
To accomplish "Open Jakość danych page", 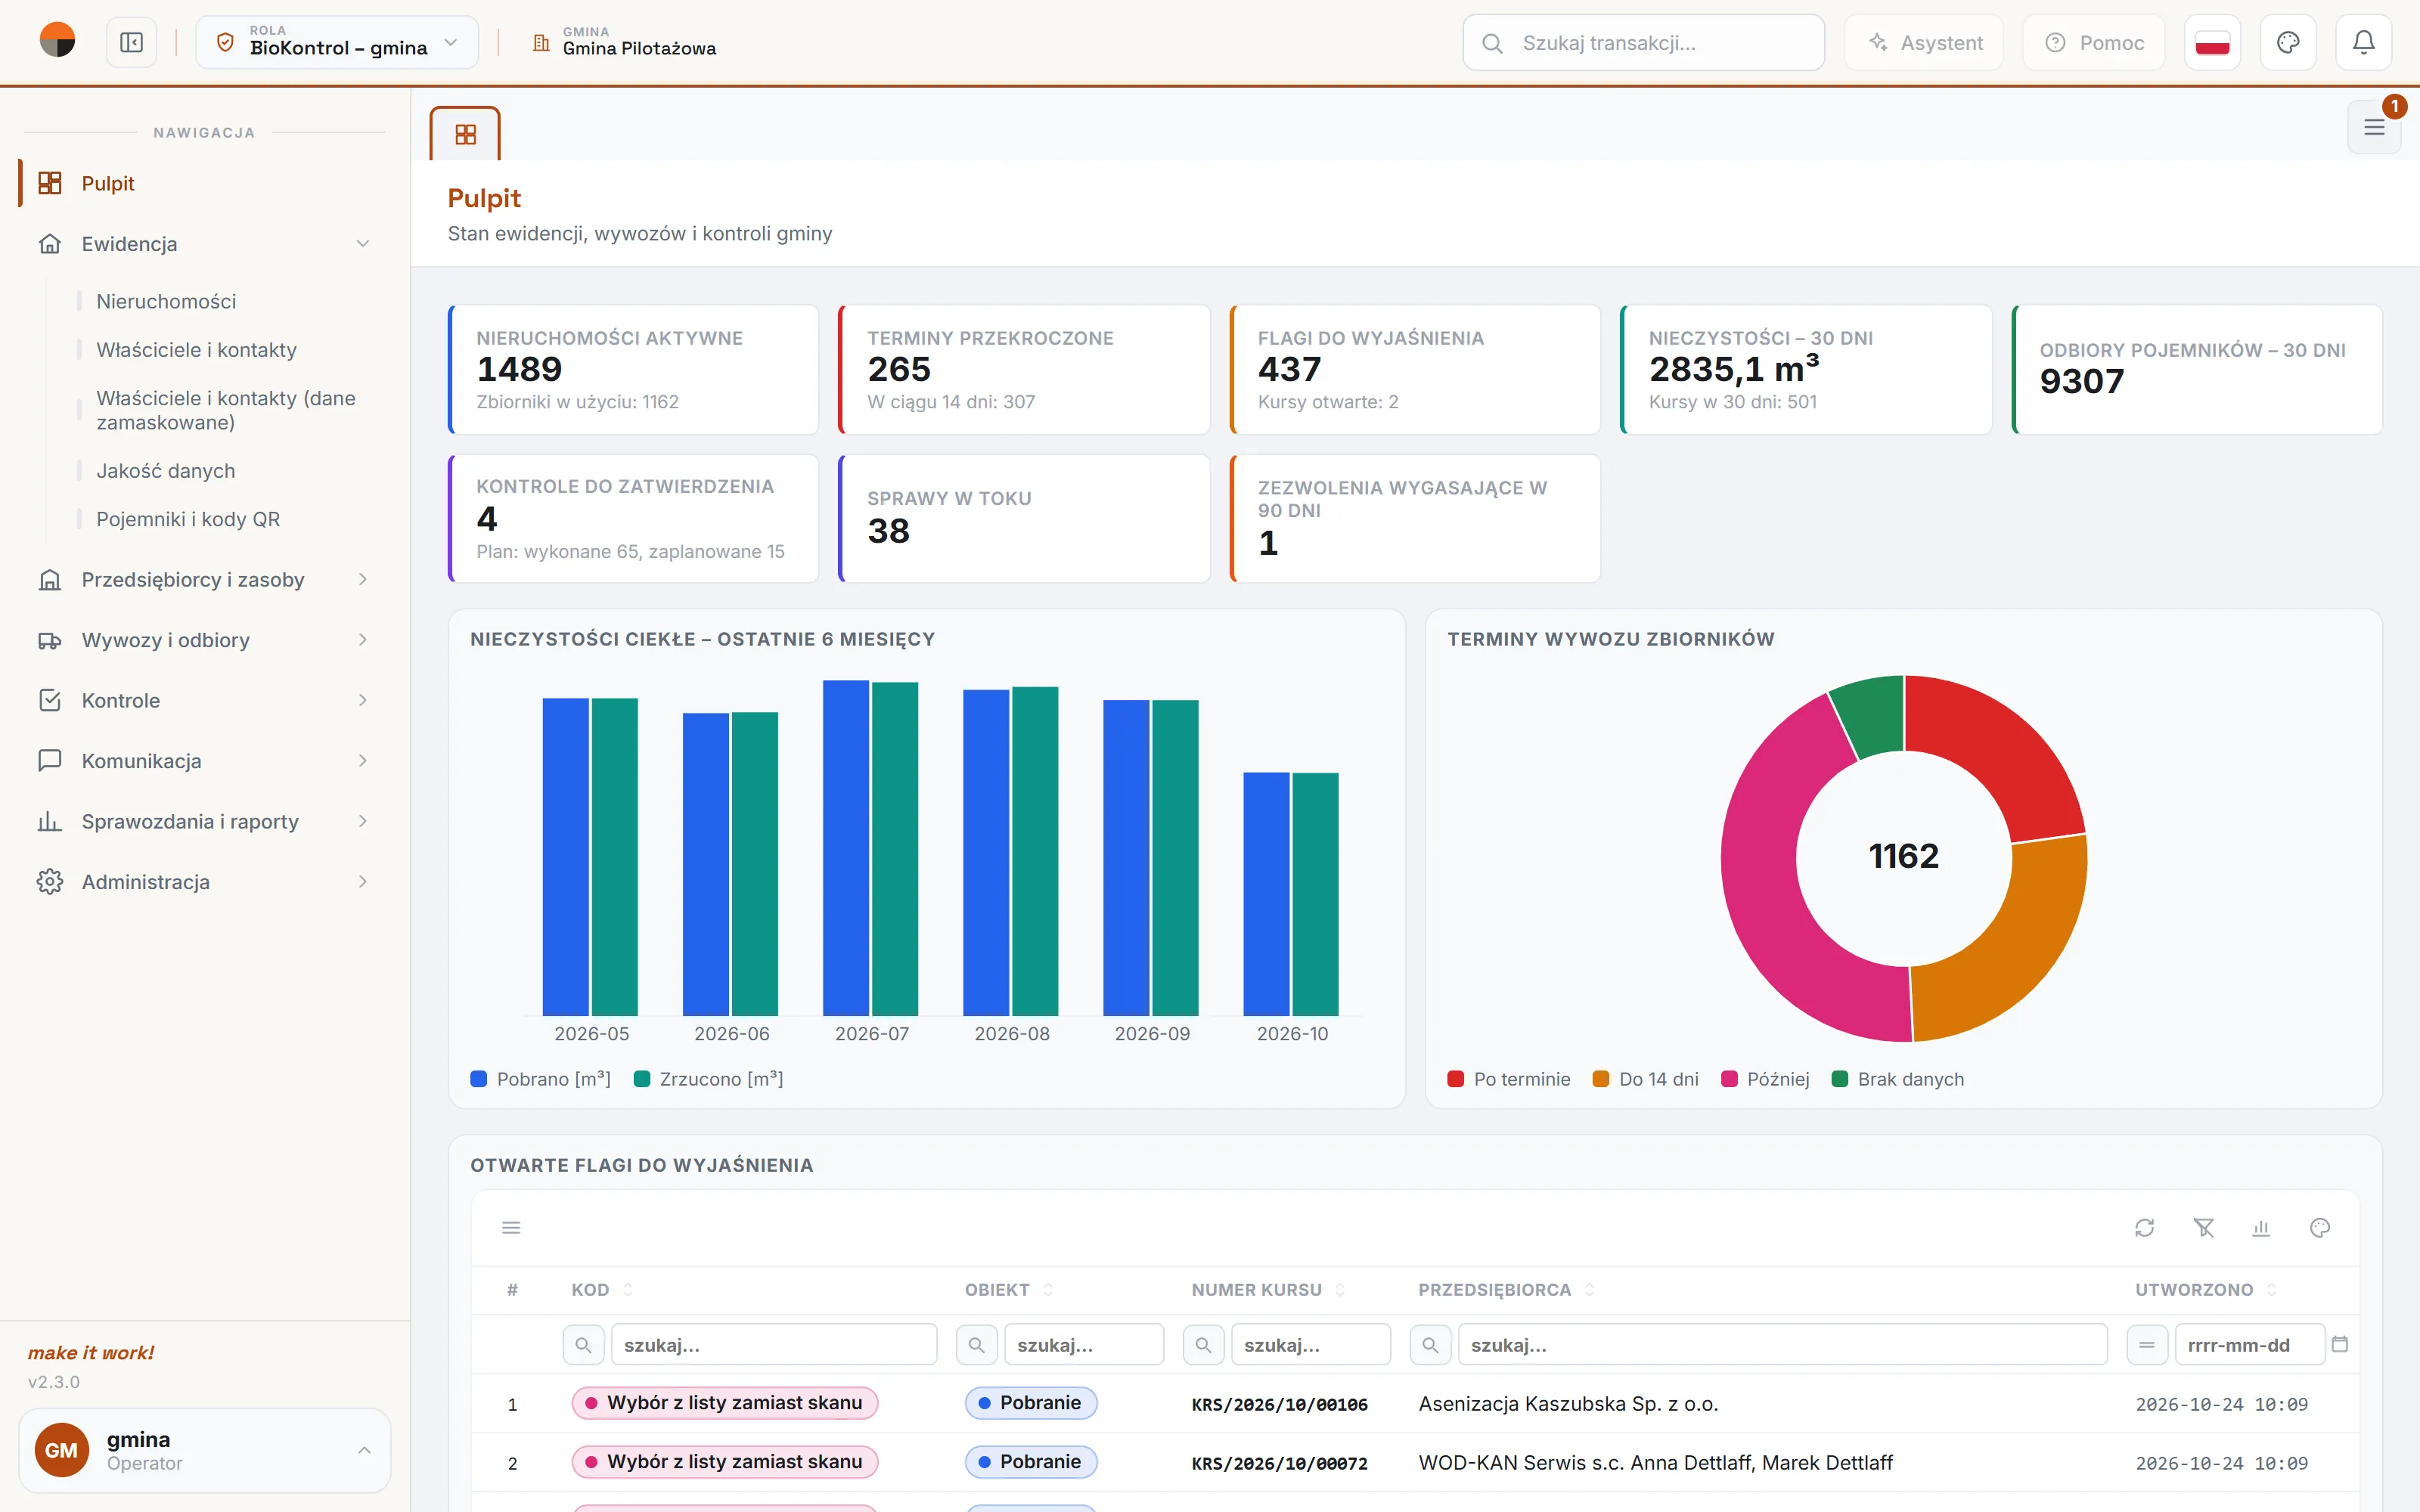I will (x=166, y=471).
